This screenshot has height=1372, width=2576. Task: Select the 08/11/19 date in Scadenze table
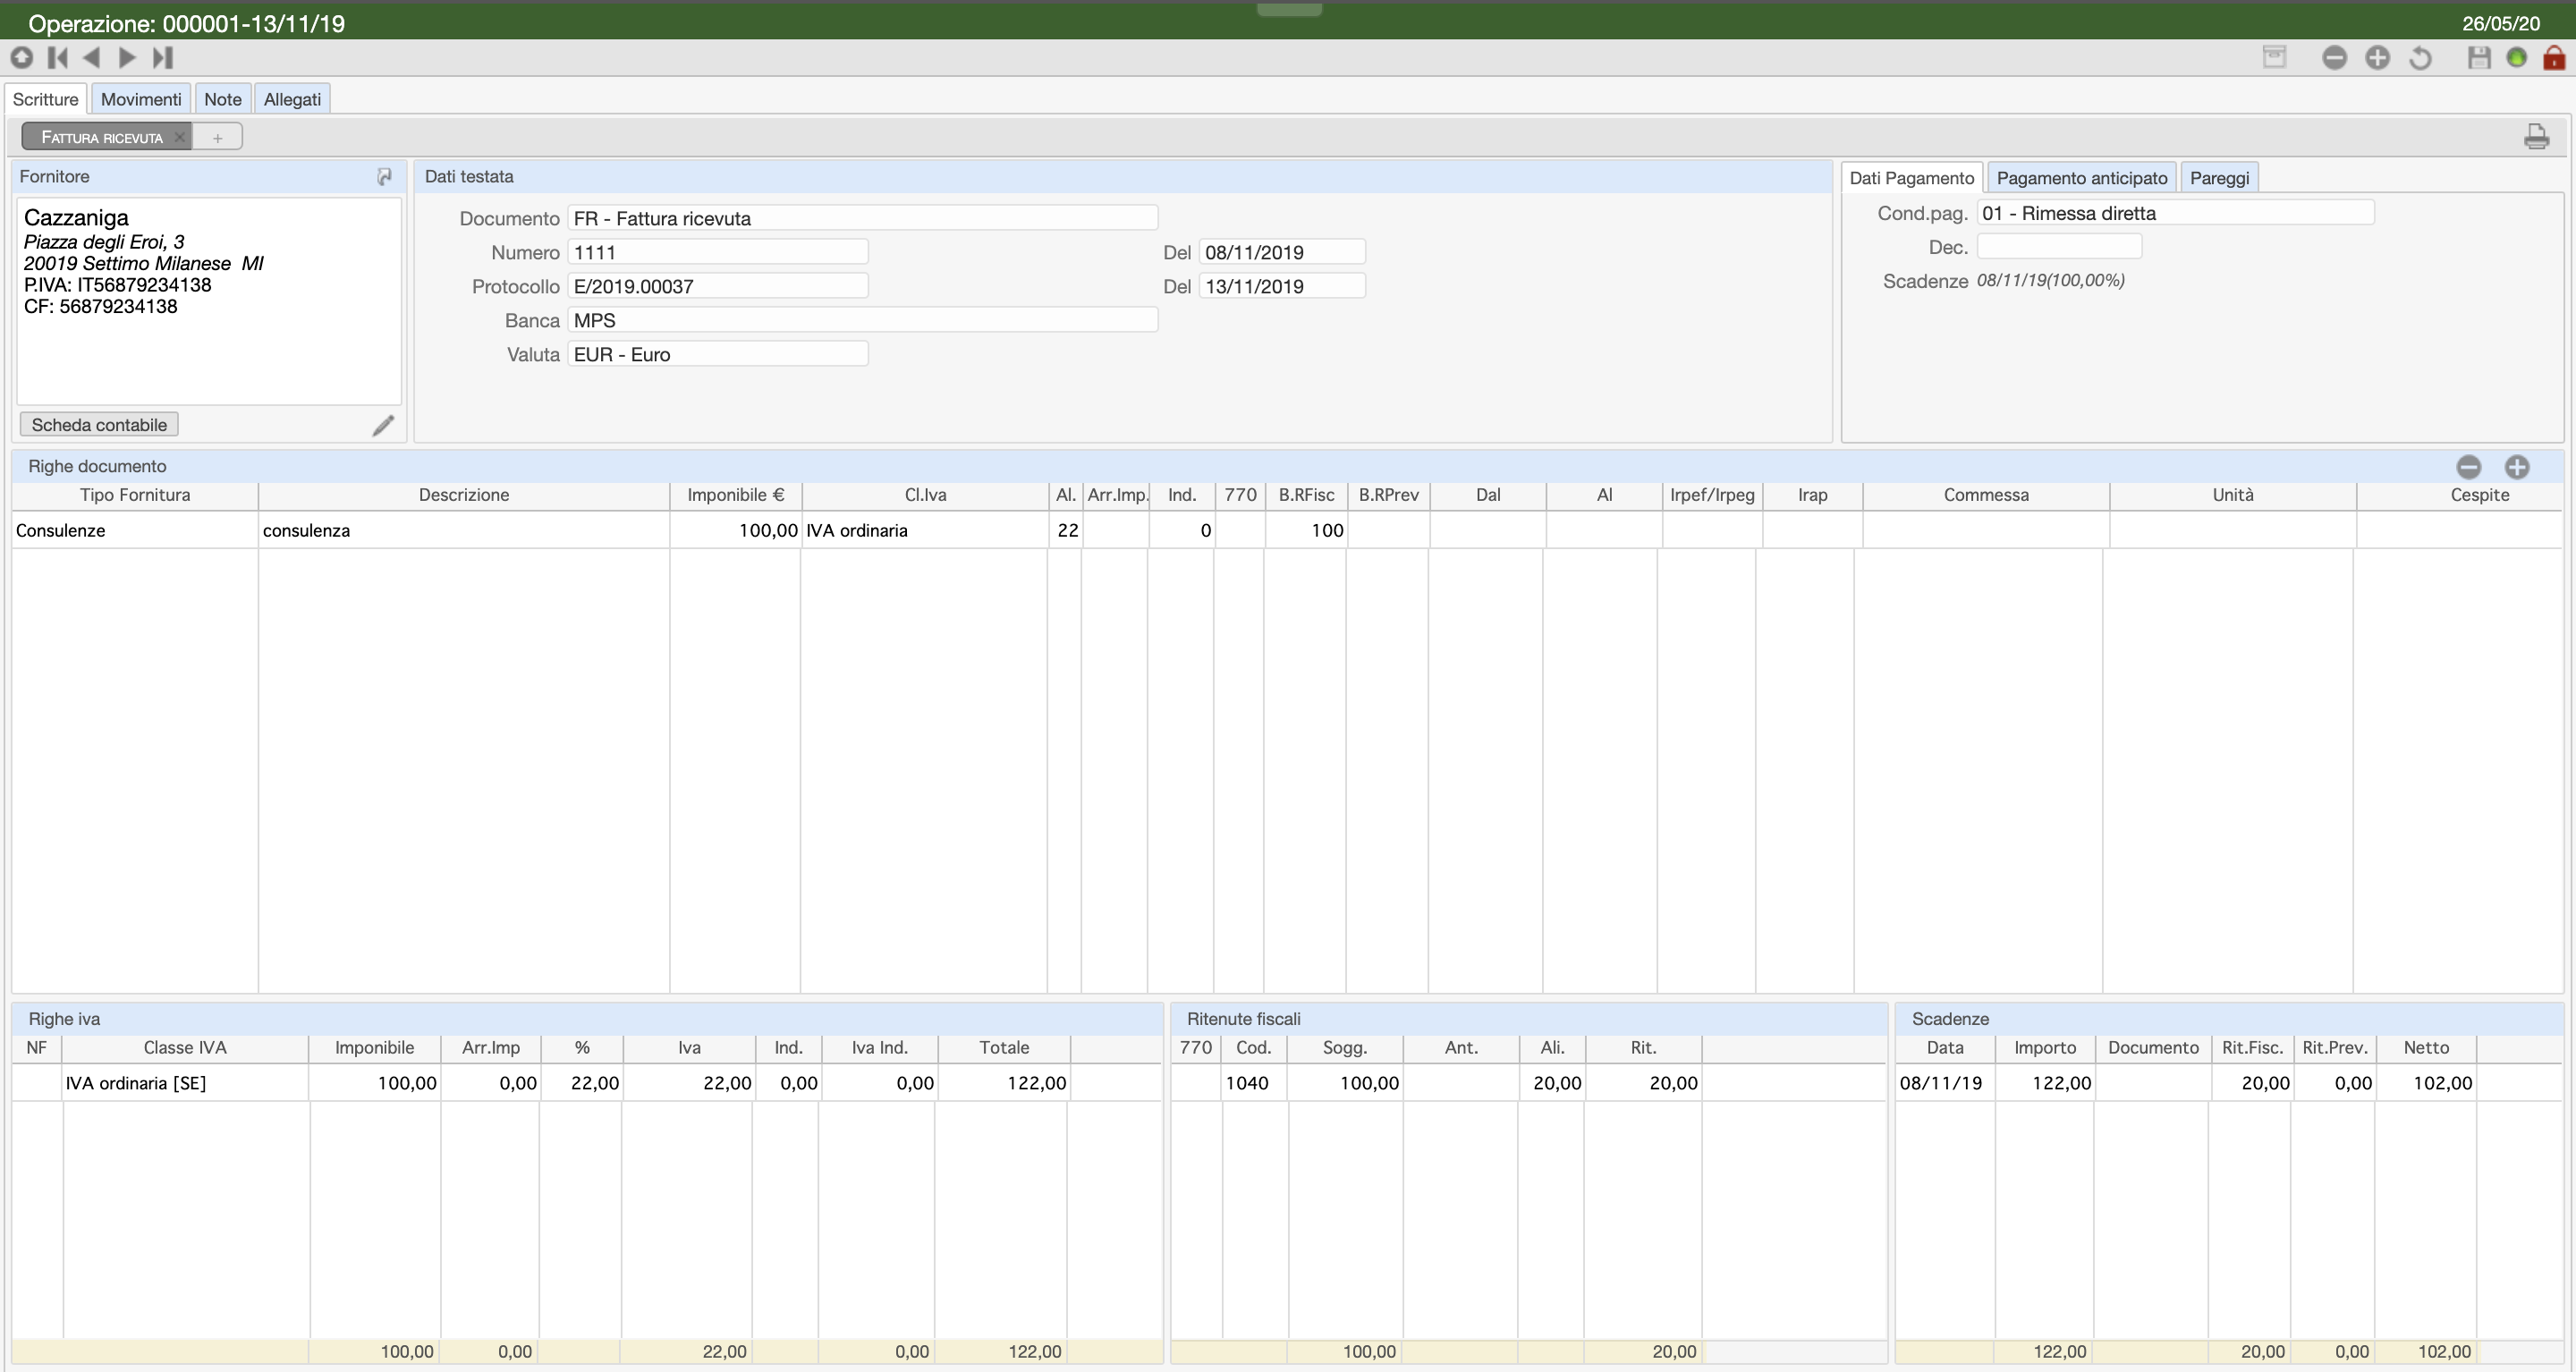[x=1945, y=1083]
